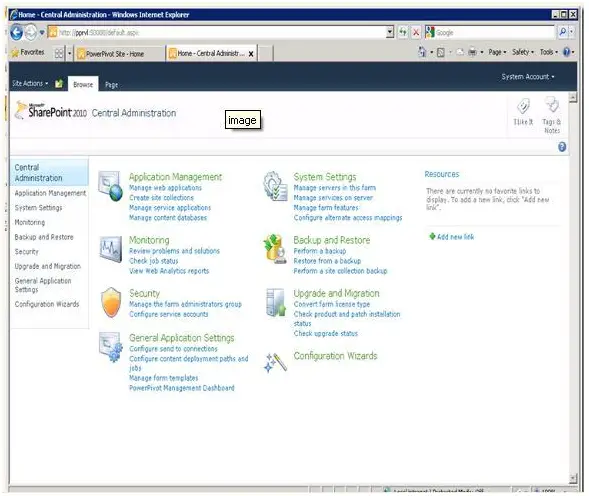Switch to the Browse ribbon tab

coord(83,85)
